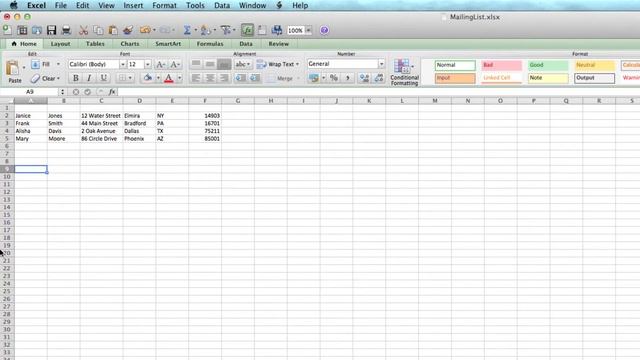Open the Insert menu in menu bar
The image size is (640, 360).
click(133, 6)
